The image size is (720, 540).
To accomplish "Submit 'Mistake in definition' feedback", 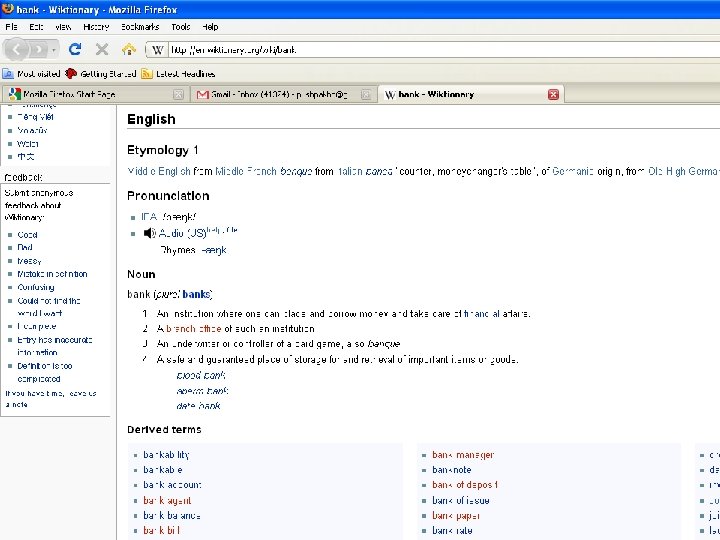I will (52, 274).
